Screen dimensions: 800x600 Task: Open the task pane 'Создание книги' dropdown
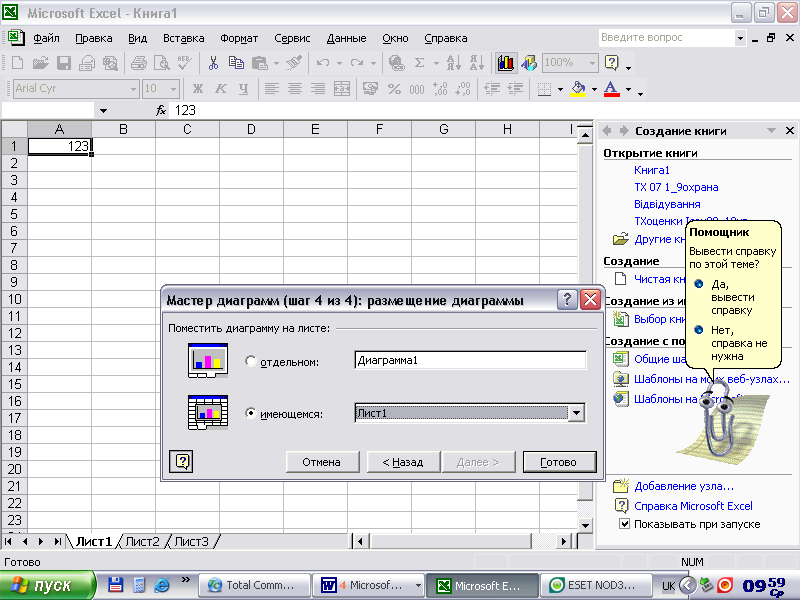click(x=771, y=131)
